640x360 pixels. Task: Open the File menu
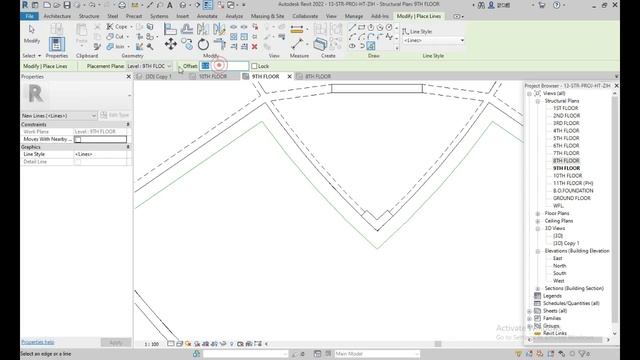[29, 16]
